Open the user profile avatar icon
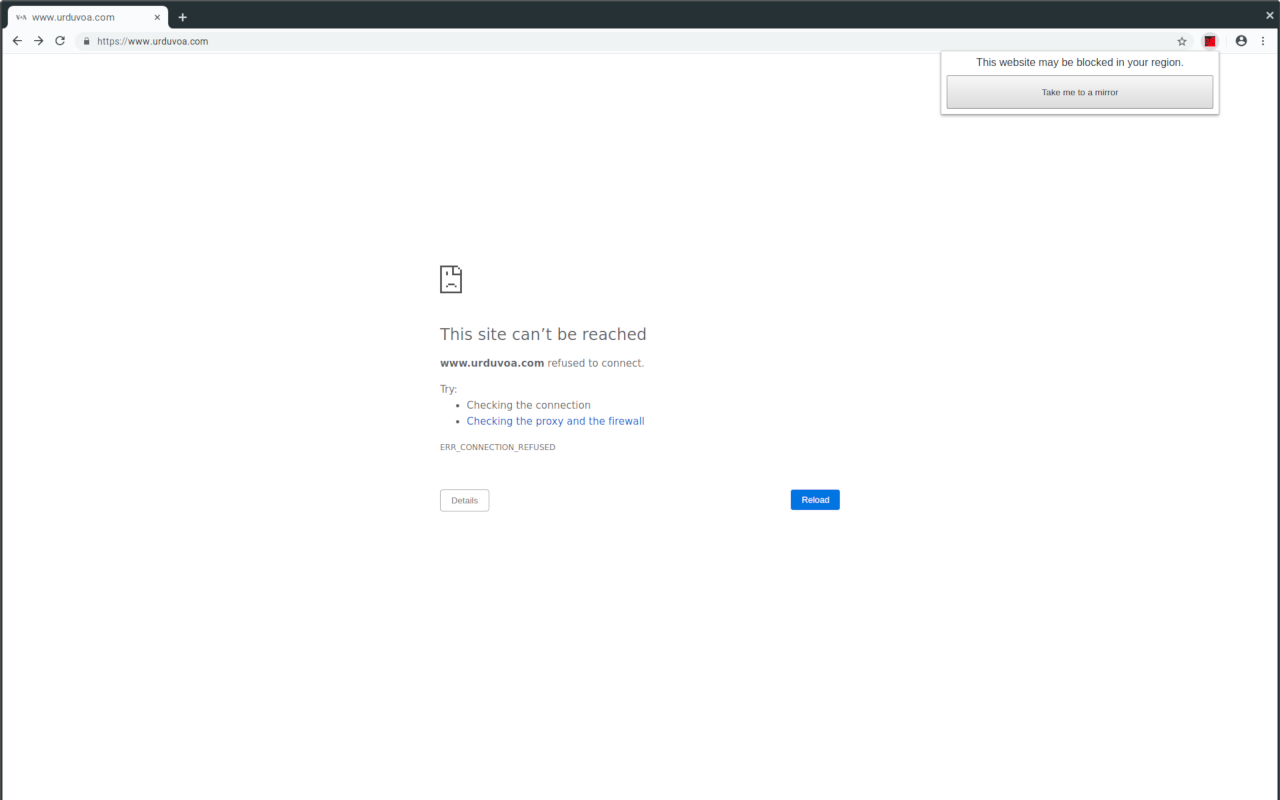This screenshot has height=800, width=1280. [1241, 41]
